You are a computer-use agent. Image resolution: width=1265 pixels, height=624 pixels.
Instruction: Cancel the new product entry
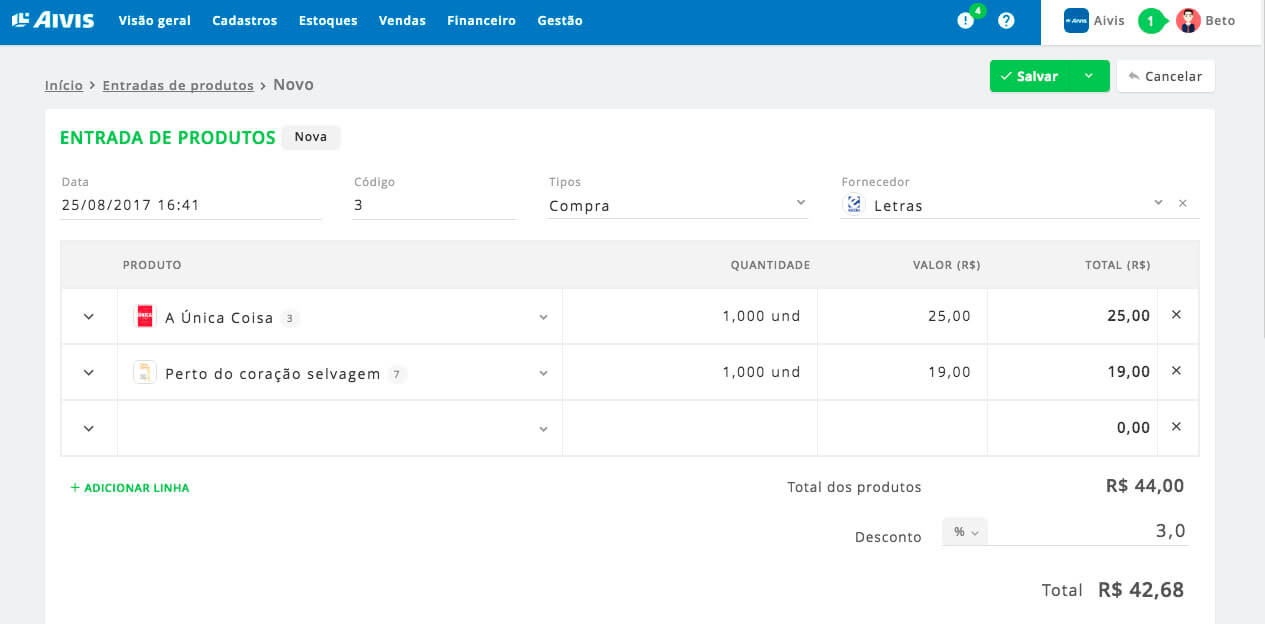tap(1166, 76)
